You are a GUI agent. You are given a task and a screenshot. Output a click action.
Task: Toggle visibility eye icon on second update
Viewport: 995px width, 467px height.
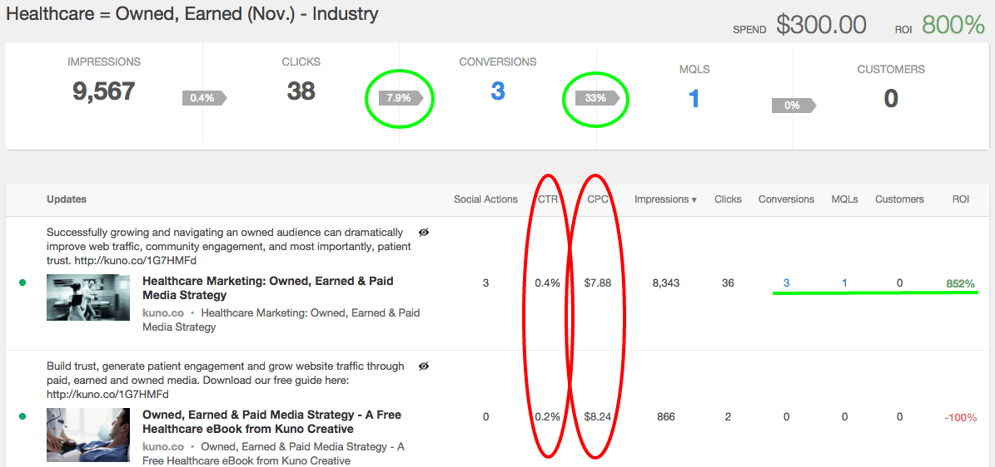tap(423, 366)
